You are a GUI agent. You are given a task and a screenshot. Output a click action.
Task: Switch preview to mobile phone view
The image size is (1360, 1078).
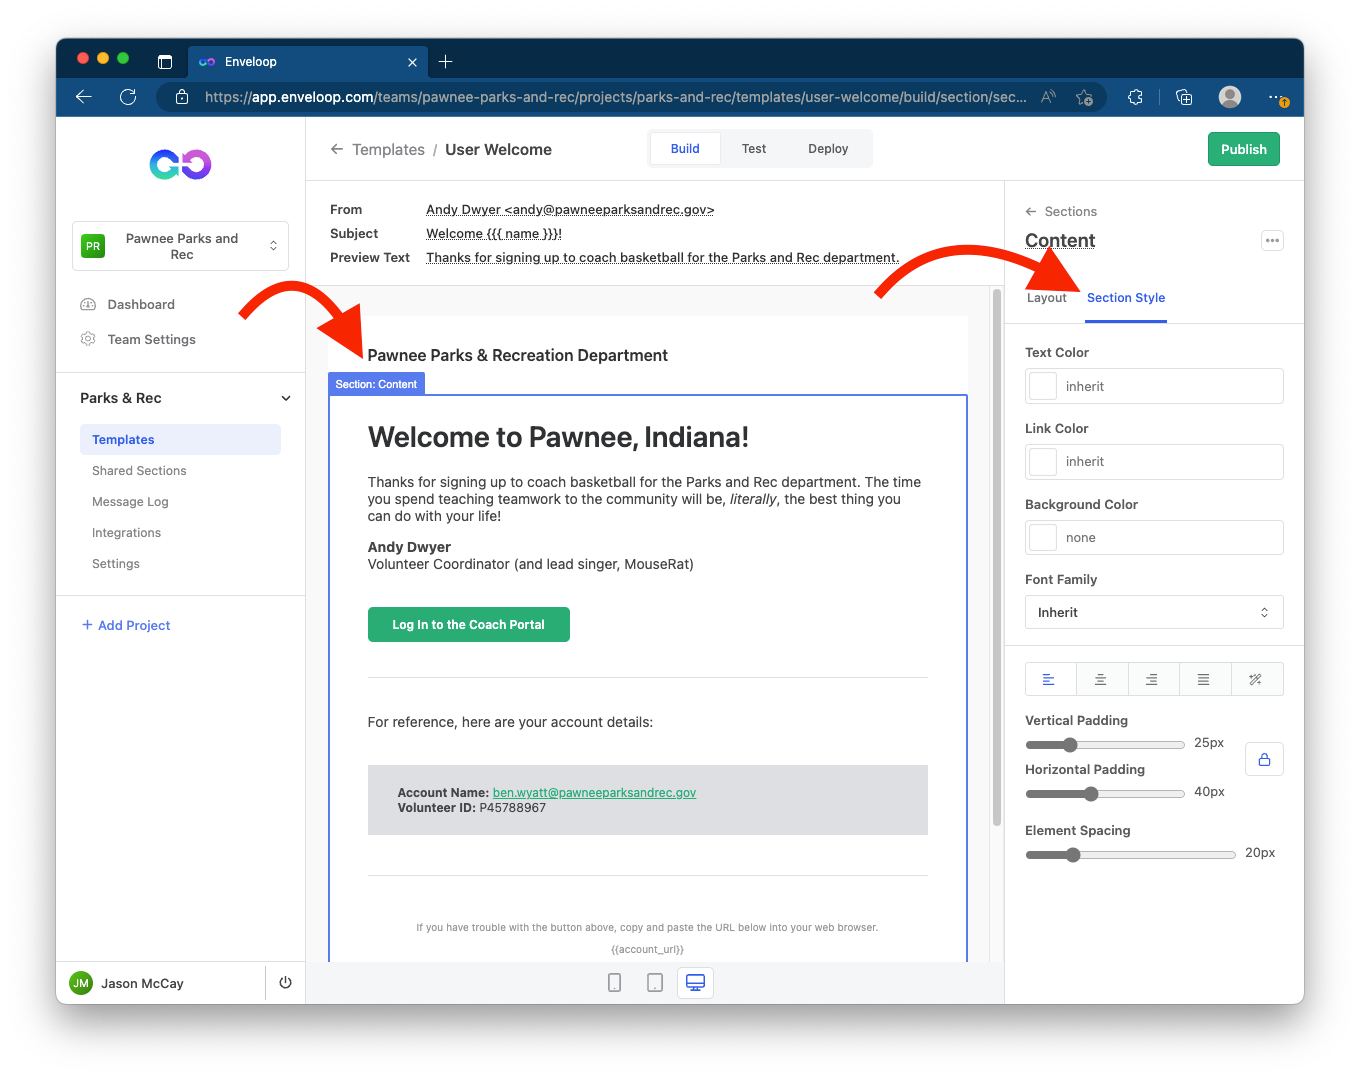coord(614,983)
